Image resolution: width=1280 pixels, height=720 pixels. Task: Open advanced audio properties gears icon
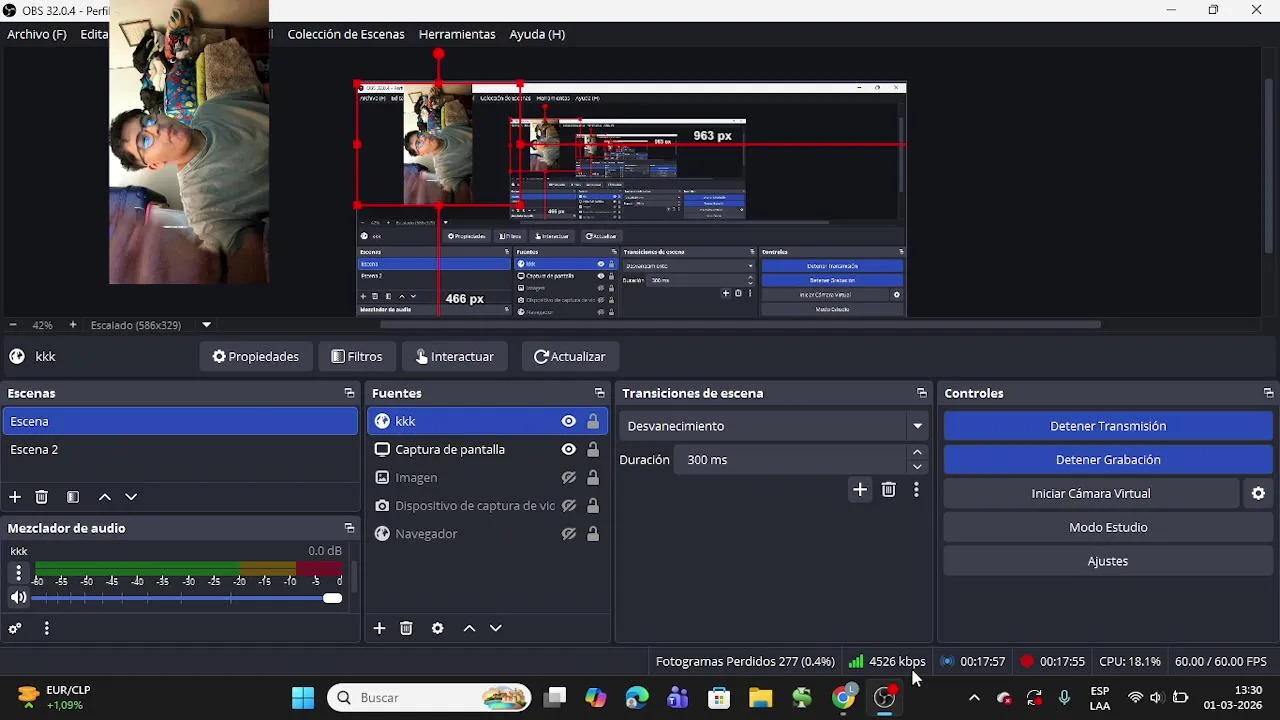pos(15,628)
